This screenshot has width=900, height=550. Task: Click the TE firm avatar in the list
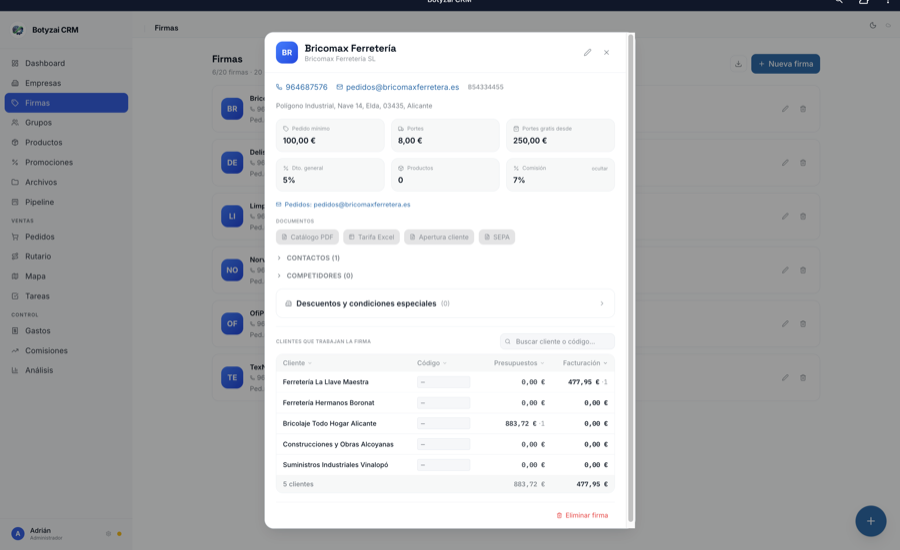[x=232, y=377]
